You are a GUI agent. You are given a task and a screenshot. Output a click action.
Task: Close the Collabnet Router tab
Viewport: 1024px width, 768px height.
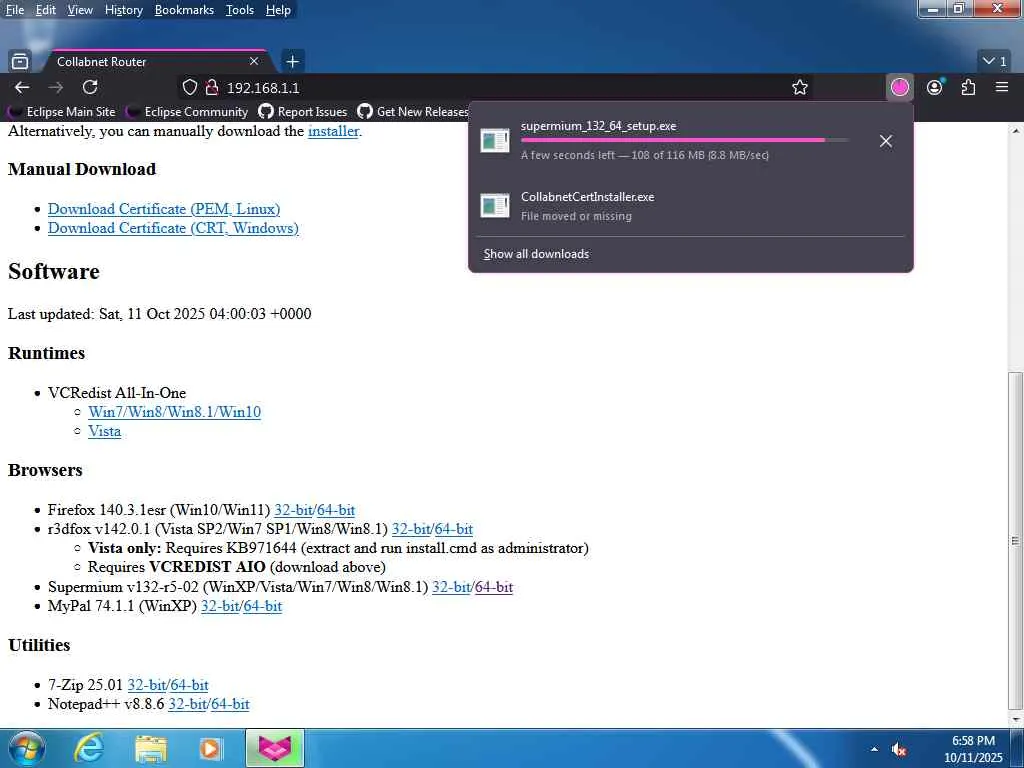coord(254,61)
